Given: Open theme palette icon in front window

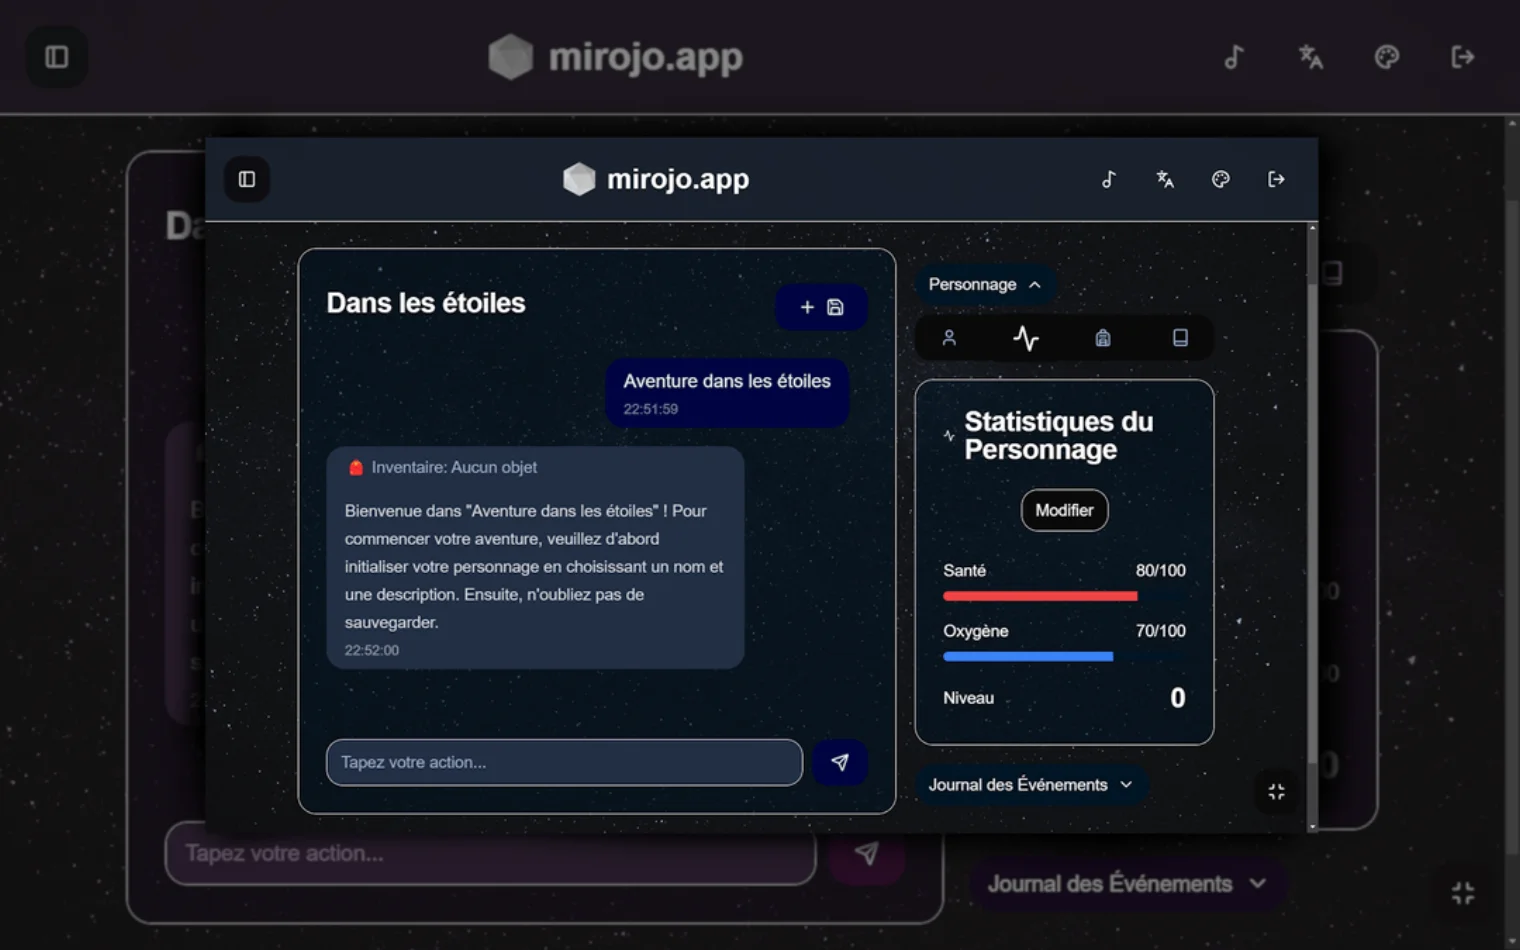Looking at the screenshot, I should click(x=1221, y=179).
